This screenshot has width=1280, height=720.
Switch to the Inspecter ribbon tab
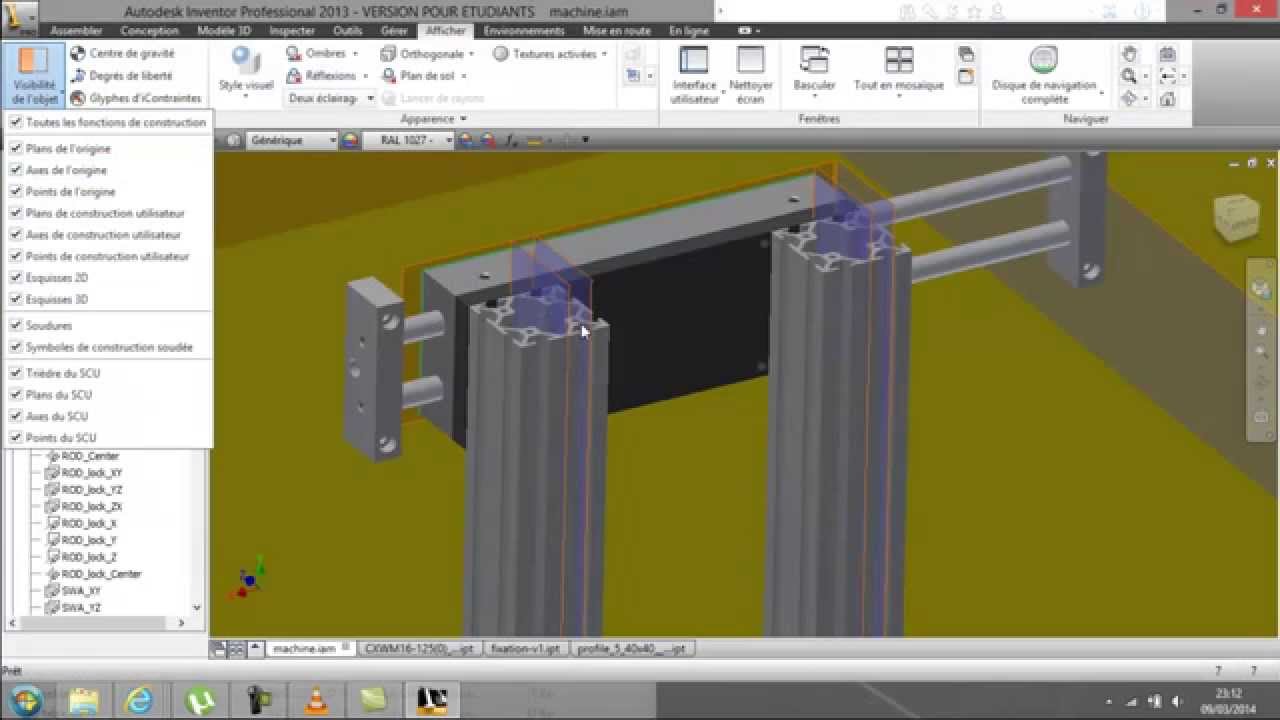coord(292,31)
